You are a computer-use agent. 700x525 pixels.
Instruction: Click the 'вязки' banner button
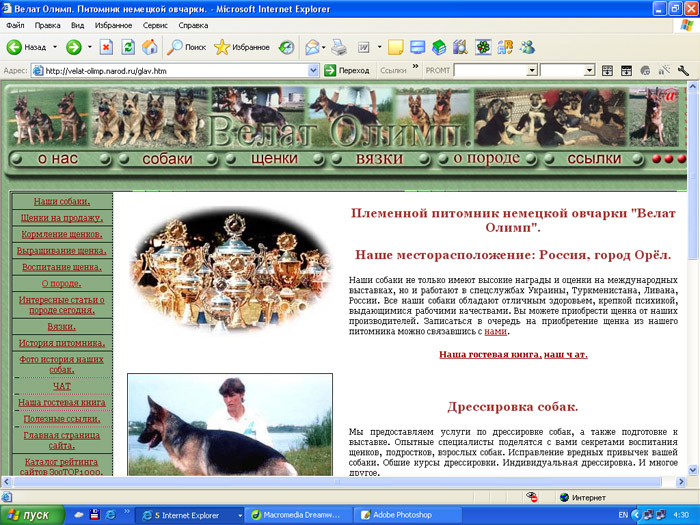coord(379,158)
